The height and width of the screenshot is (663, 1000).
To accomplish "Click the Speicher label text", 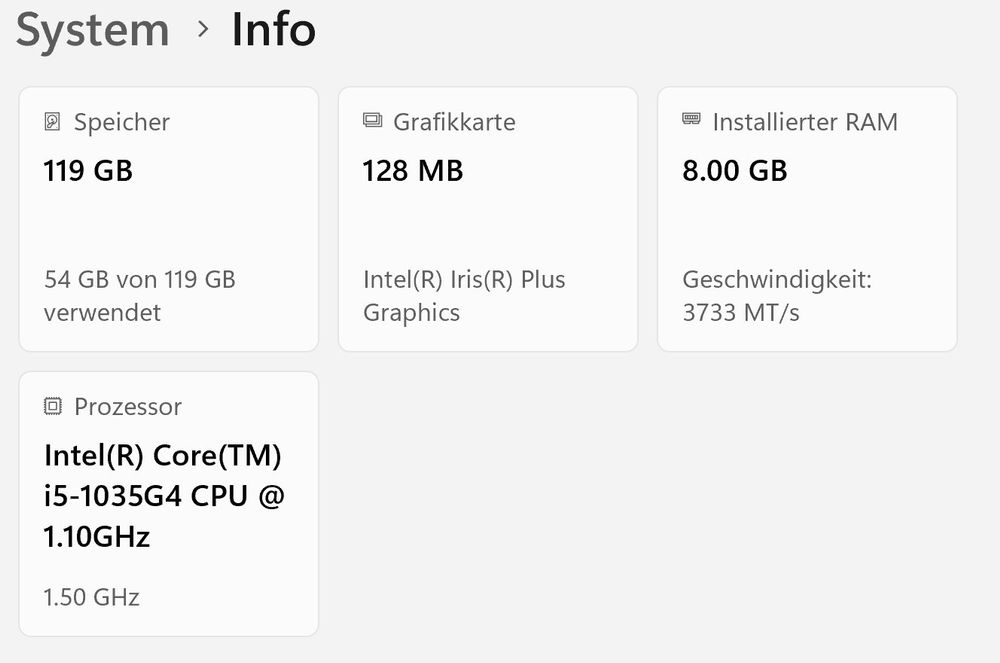I will pyautogui.click(x=122, y=122).
